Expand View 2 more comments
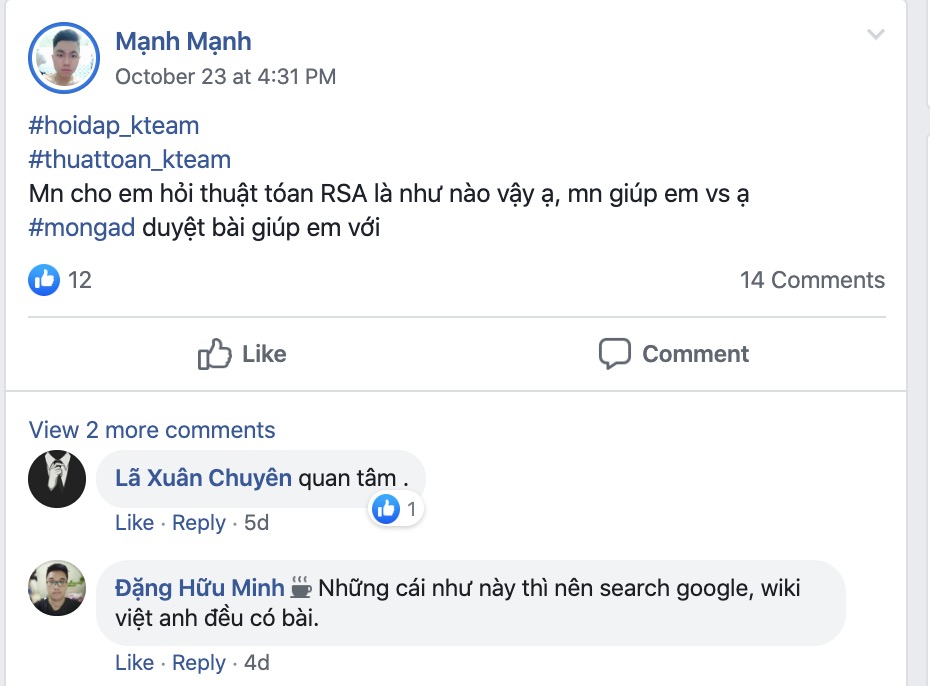This screenshot has width=930, height=686. click(152, 430)
